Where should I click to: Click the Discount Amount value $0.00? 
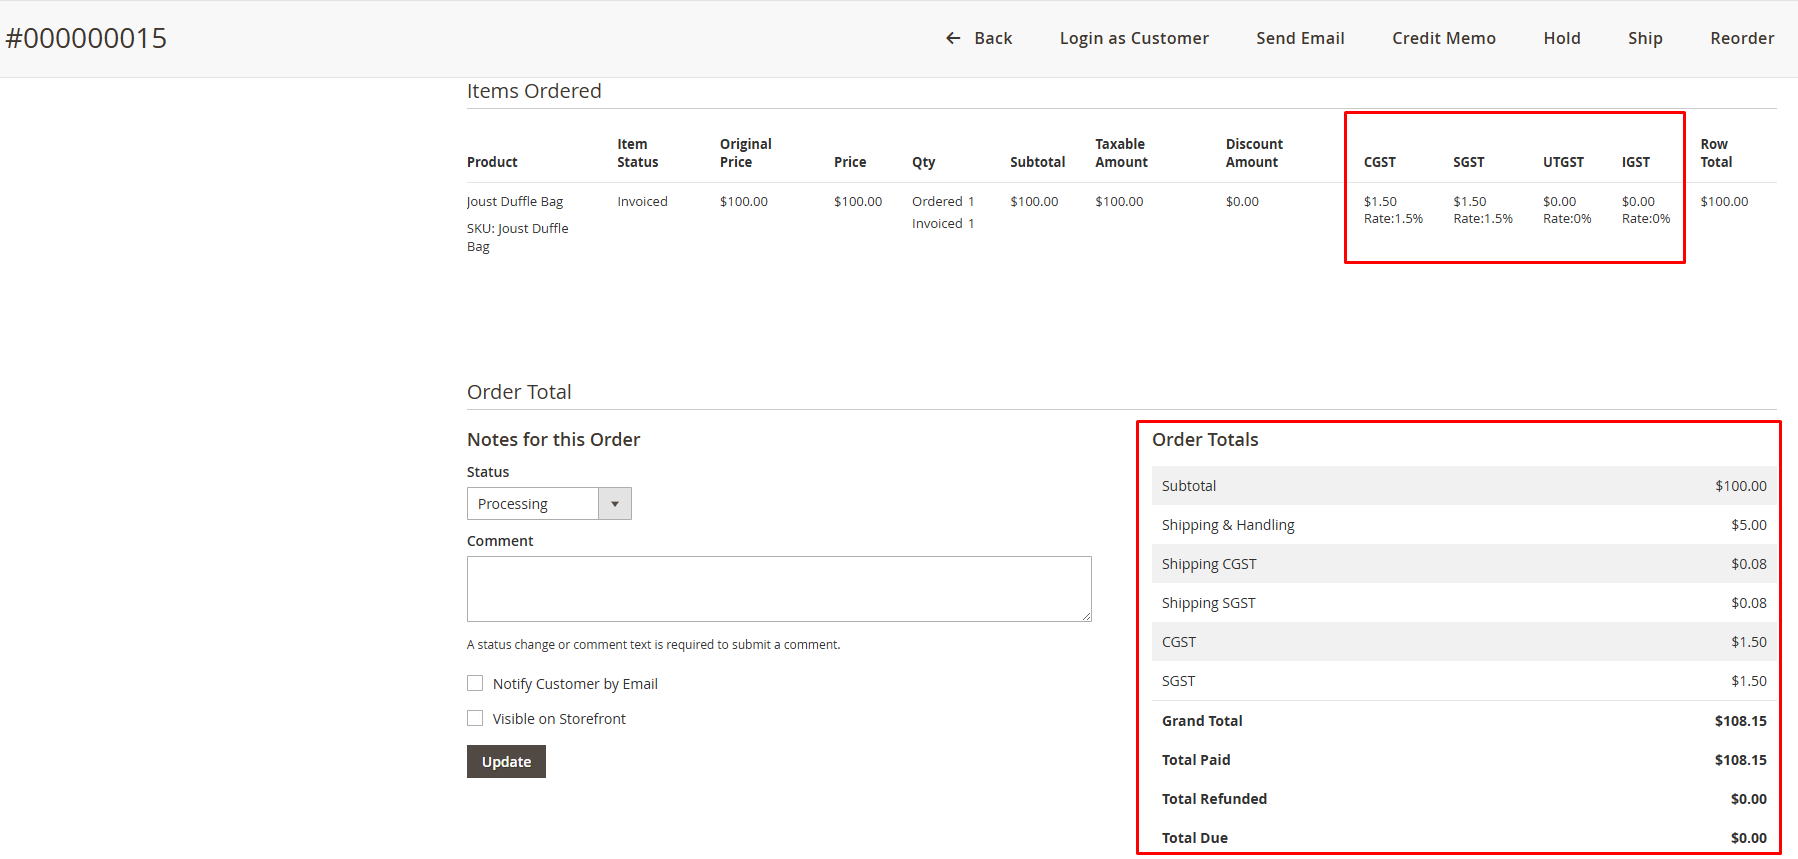(1242, 202)
